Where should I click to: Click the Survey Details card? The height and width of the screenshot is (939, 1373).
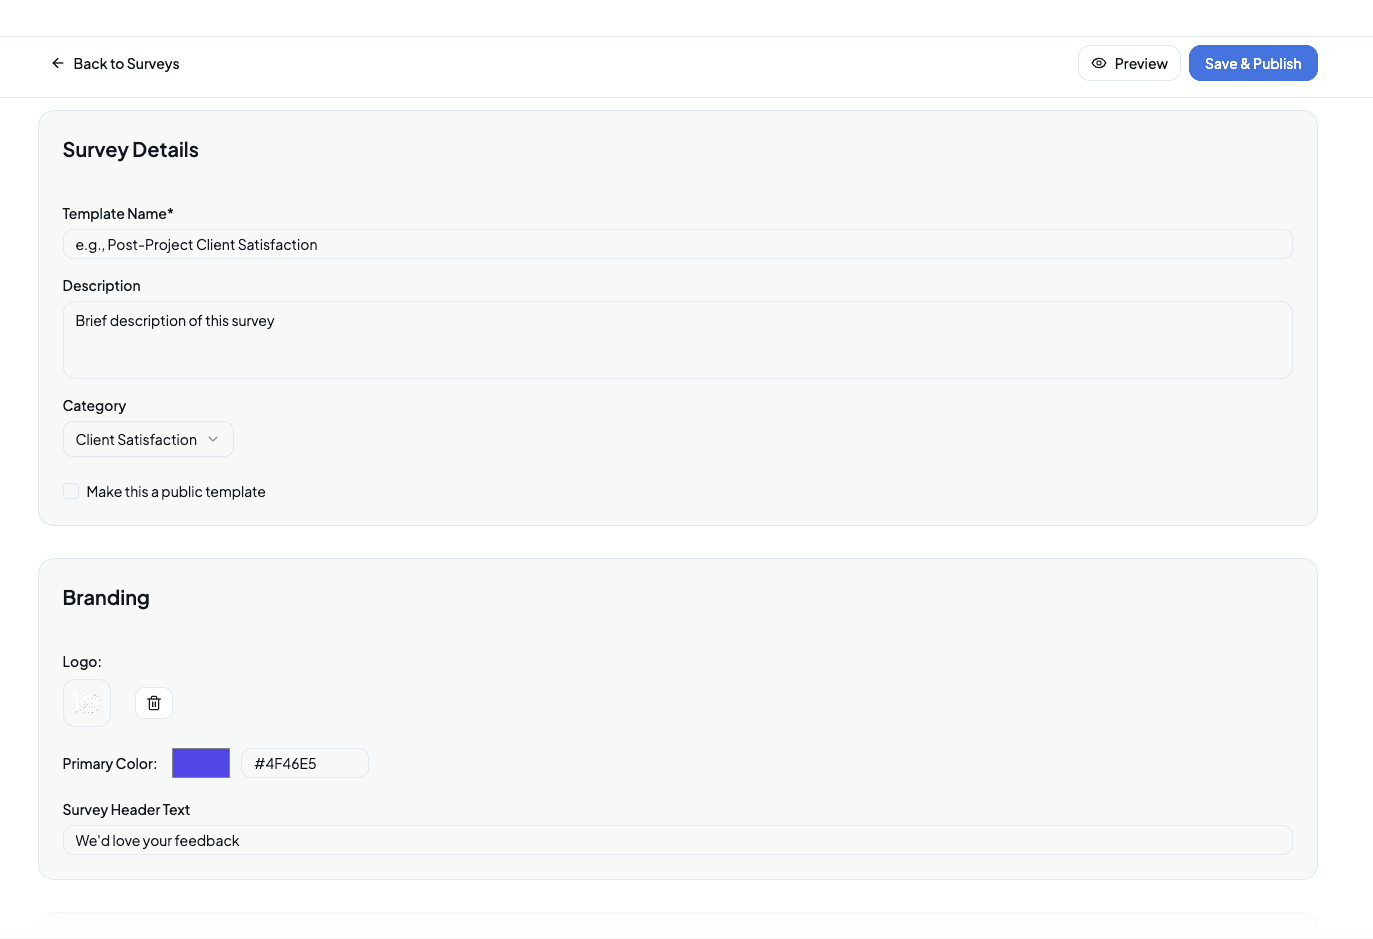678,317
